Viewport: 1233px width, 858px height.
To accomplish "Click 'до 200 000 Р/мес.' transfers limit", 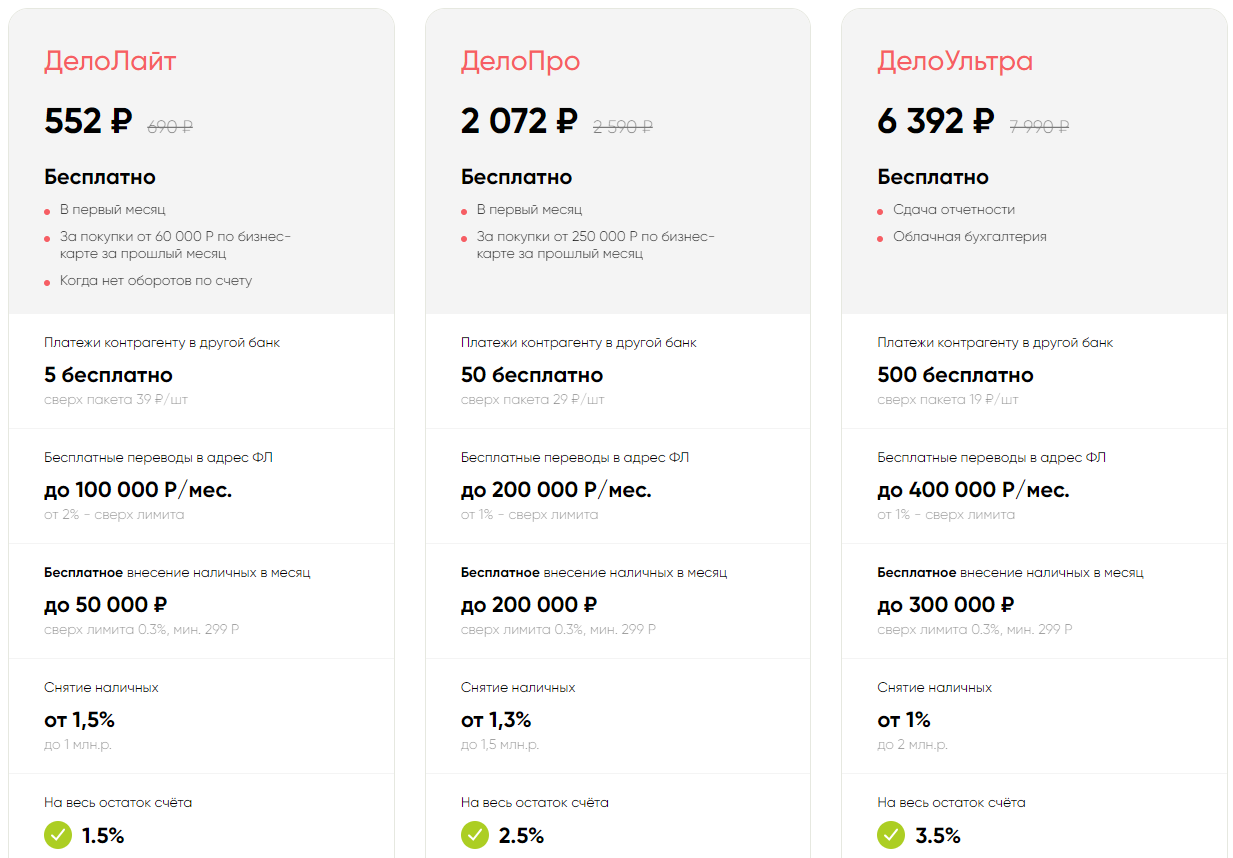I will point(556,490).
